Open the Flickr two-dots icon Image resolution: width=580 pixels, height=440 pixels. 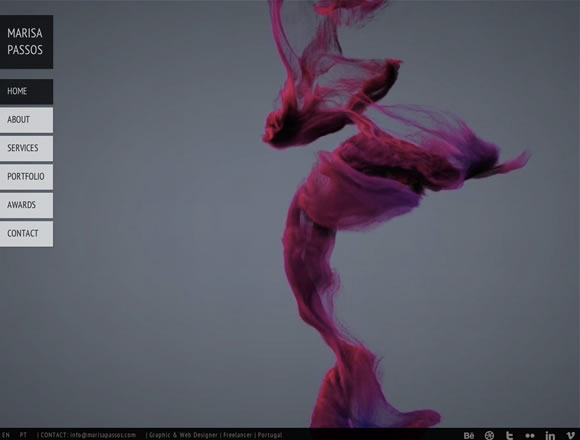click(x=530, y=436)
